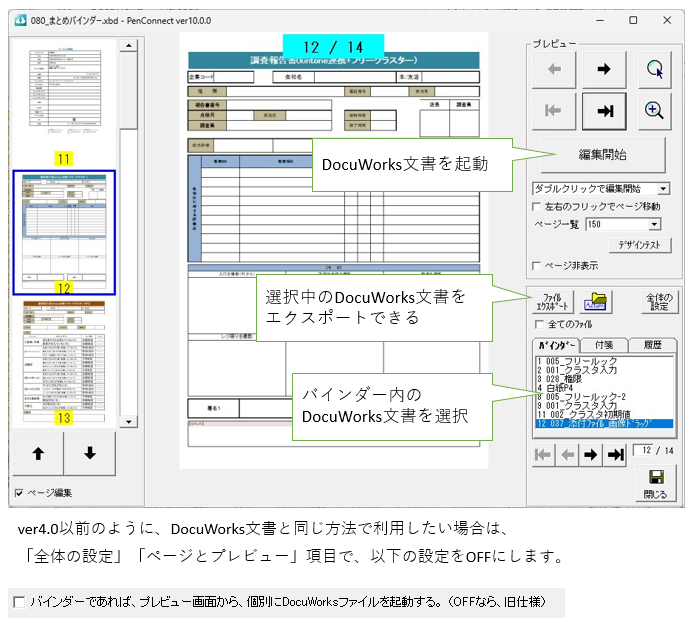Image resolution: width=690 pixels, height=628 pixels.
Task: Move page up with the up arrow button
Action: (x=38, y=454)
